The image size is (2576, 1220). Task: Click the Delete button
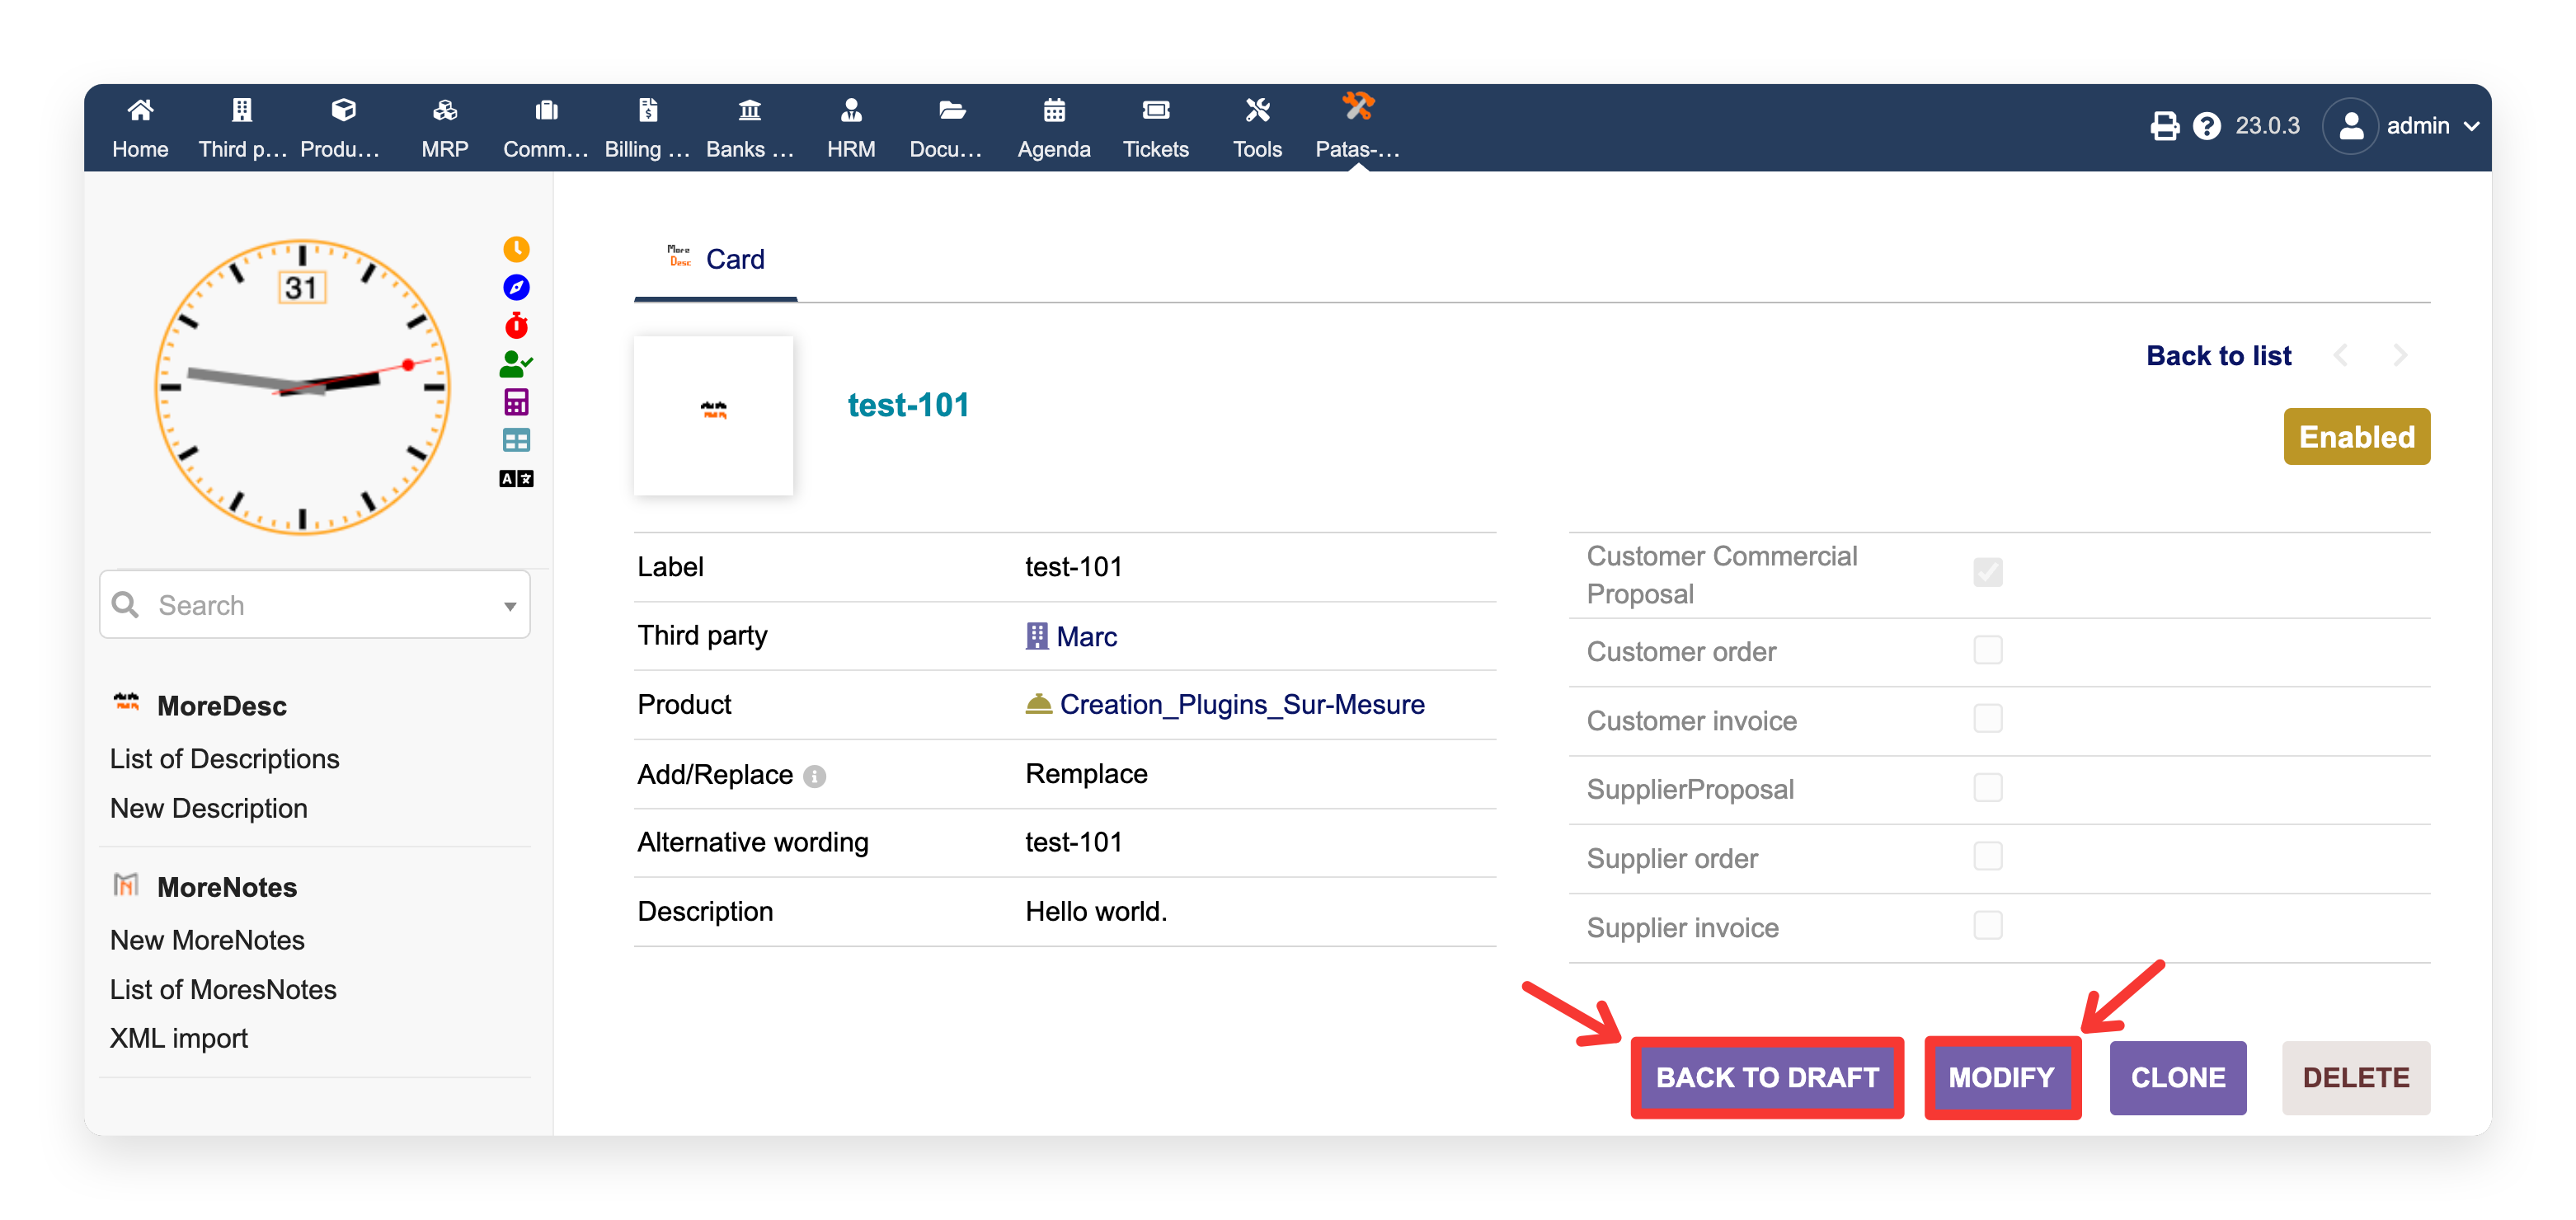tap(2356, 1078)
